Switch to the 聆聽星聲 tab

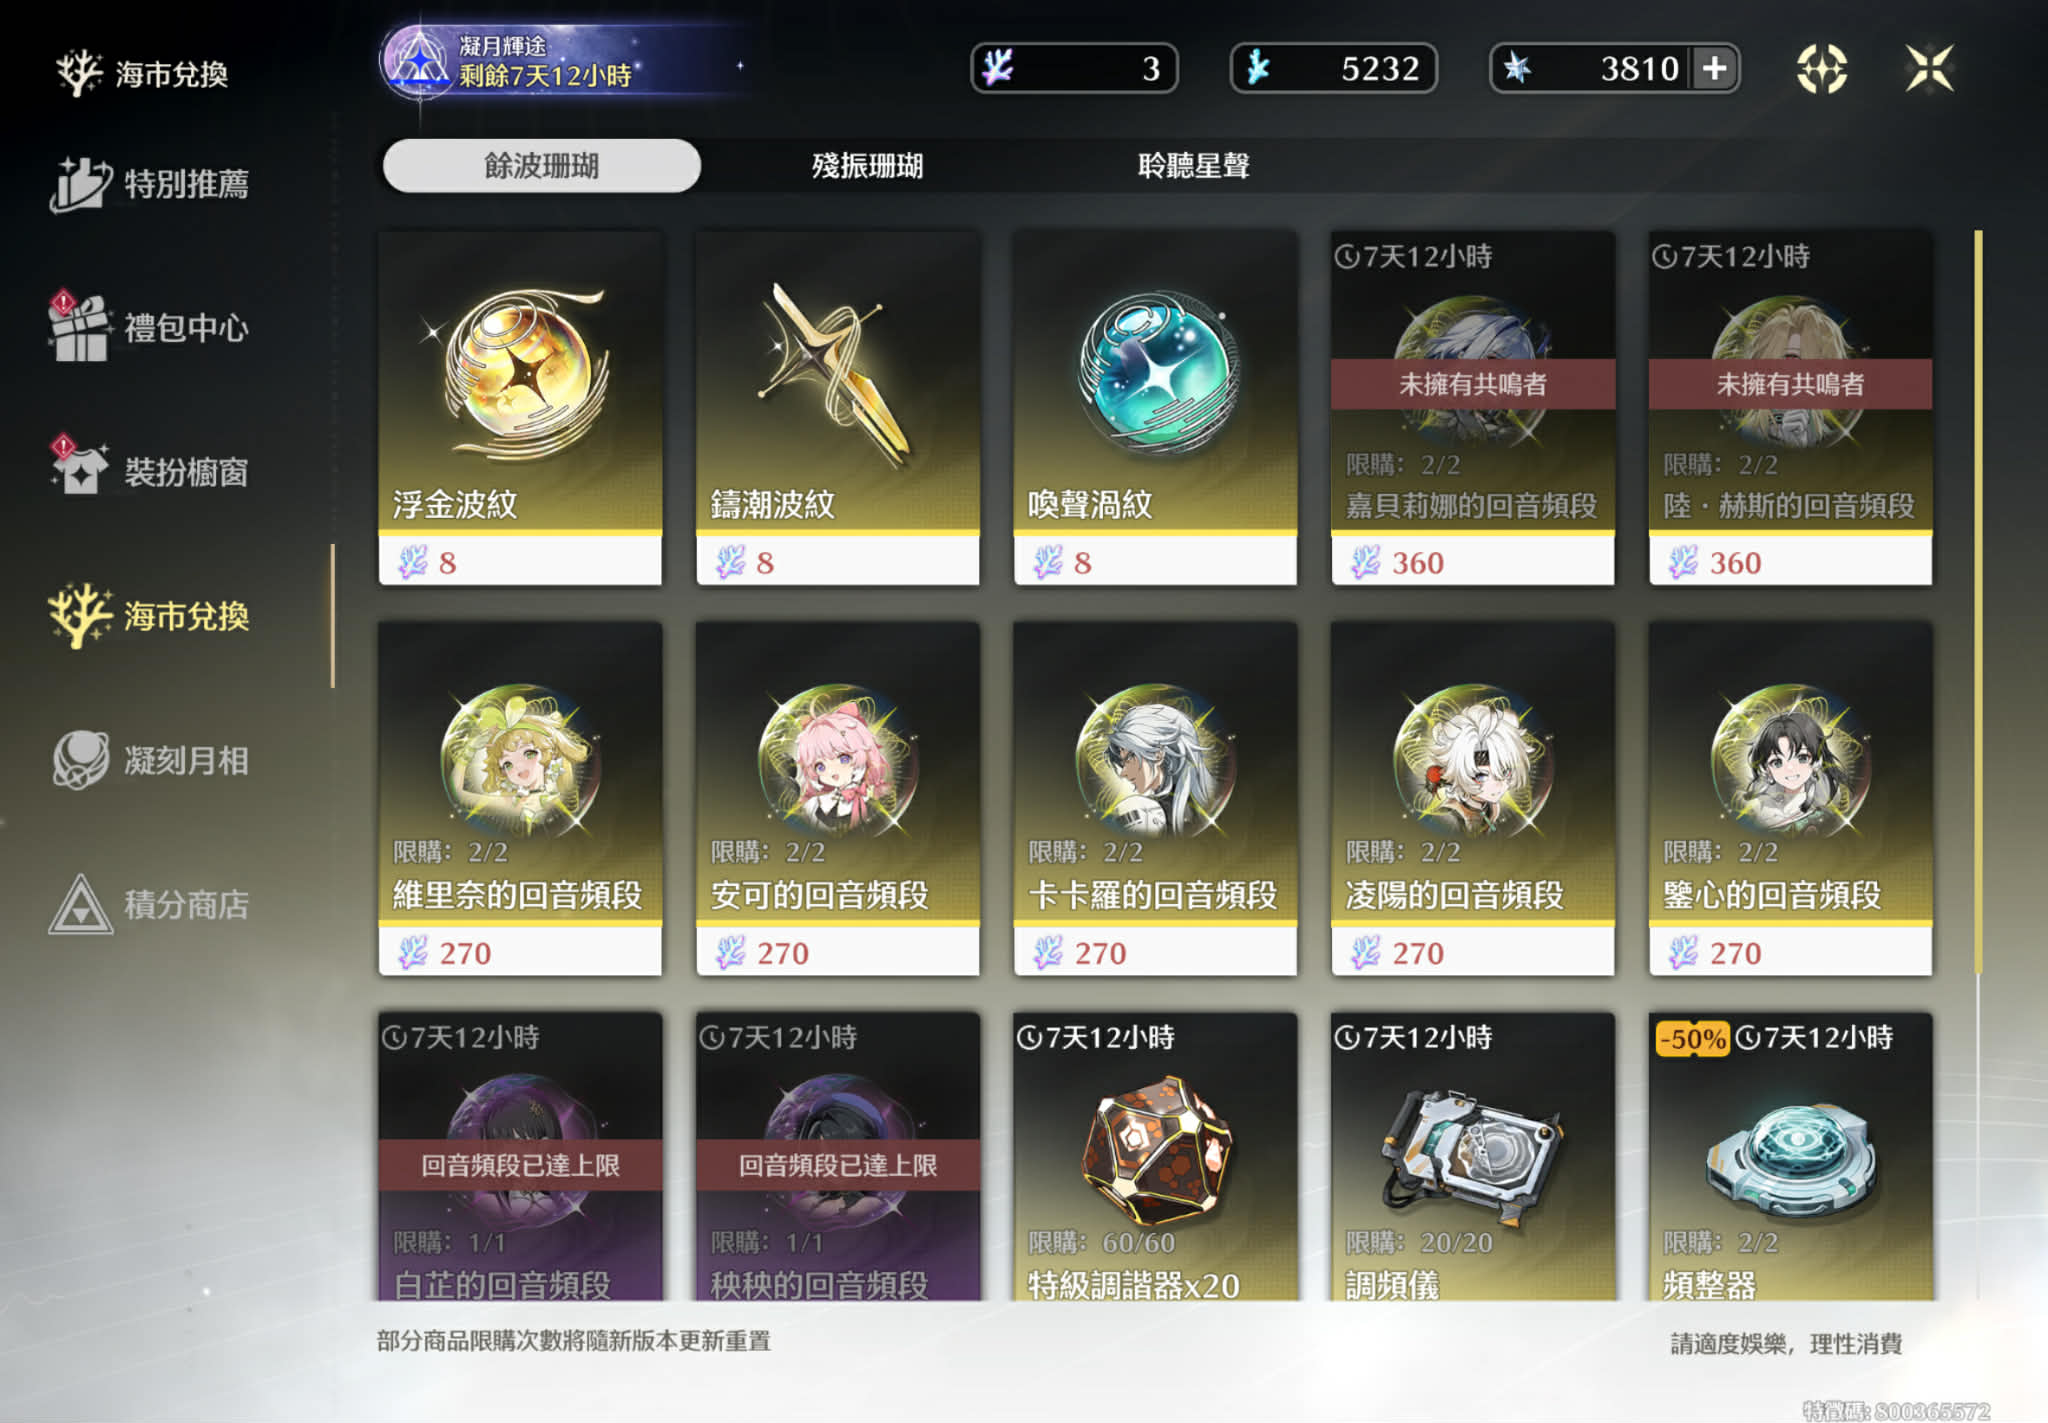[1193, 165]
